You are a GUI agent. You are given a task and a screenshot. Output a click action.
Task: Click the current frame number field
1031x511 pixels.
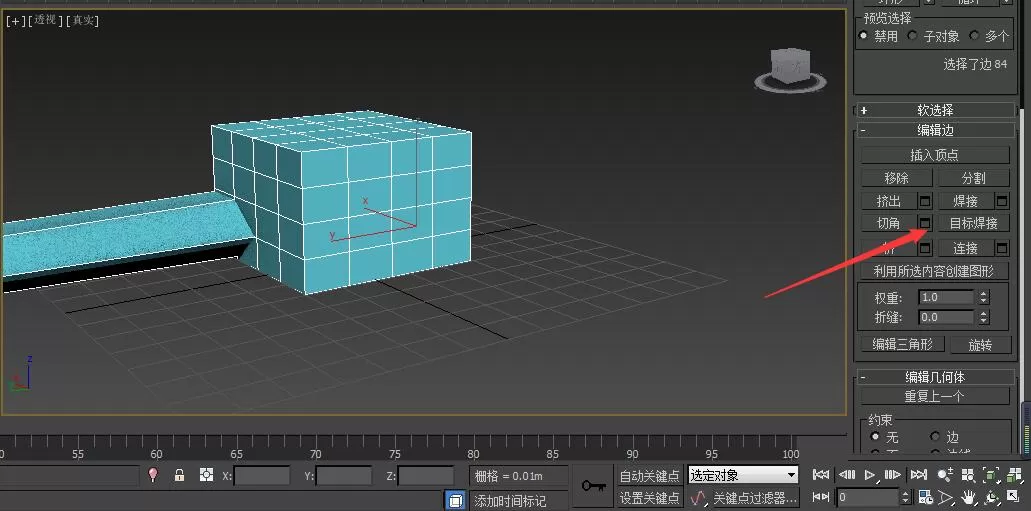coord(867,497)
